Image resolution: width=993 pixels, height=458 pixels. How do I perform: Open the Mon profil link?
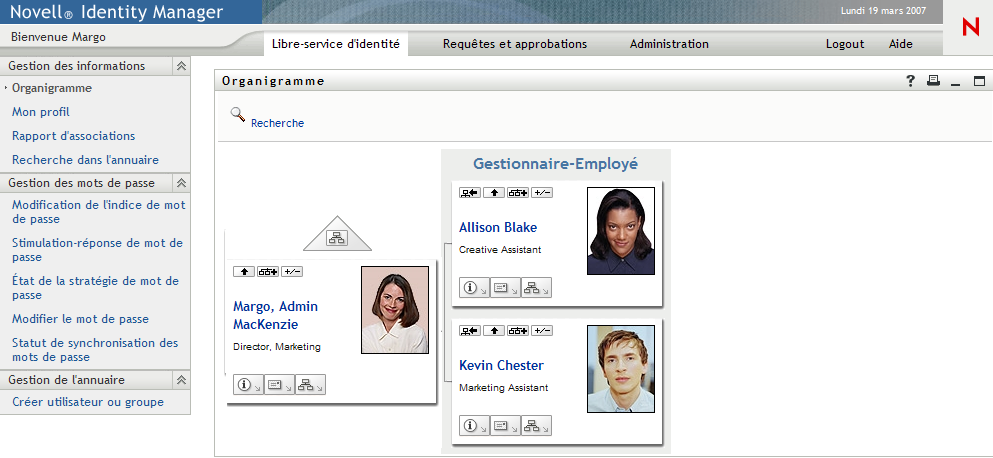(x=41, y=112)
